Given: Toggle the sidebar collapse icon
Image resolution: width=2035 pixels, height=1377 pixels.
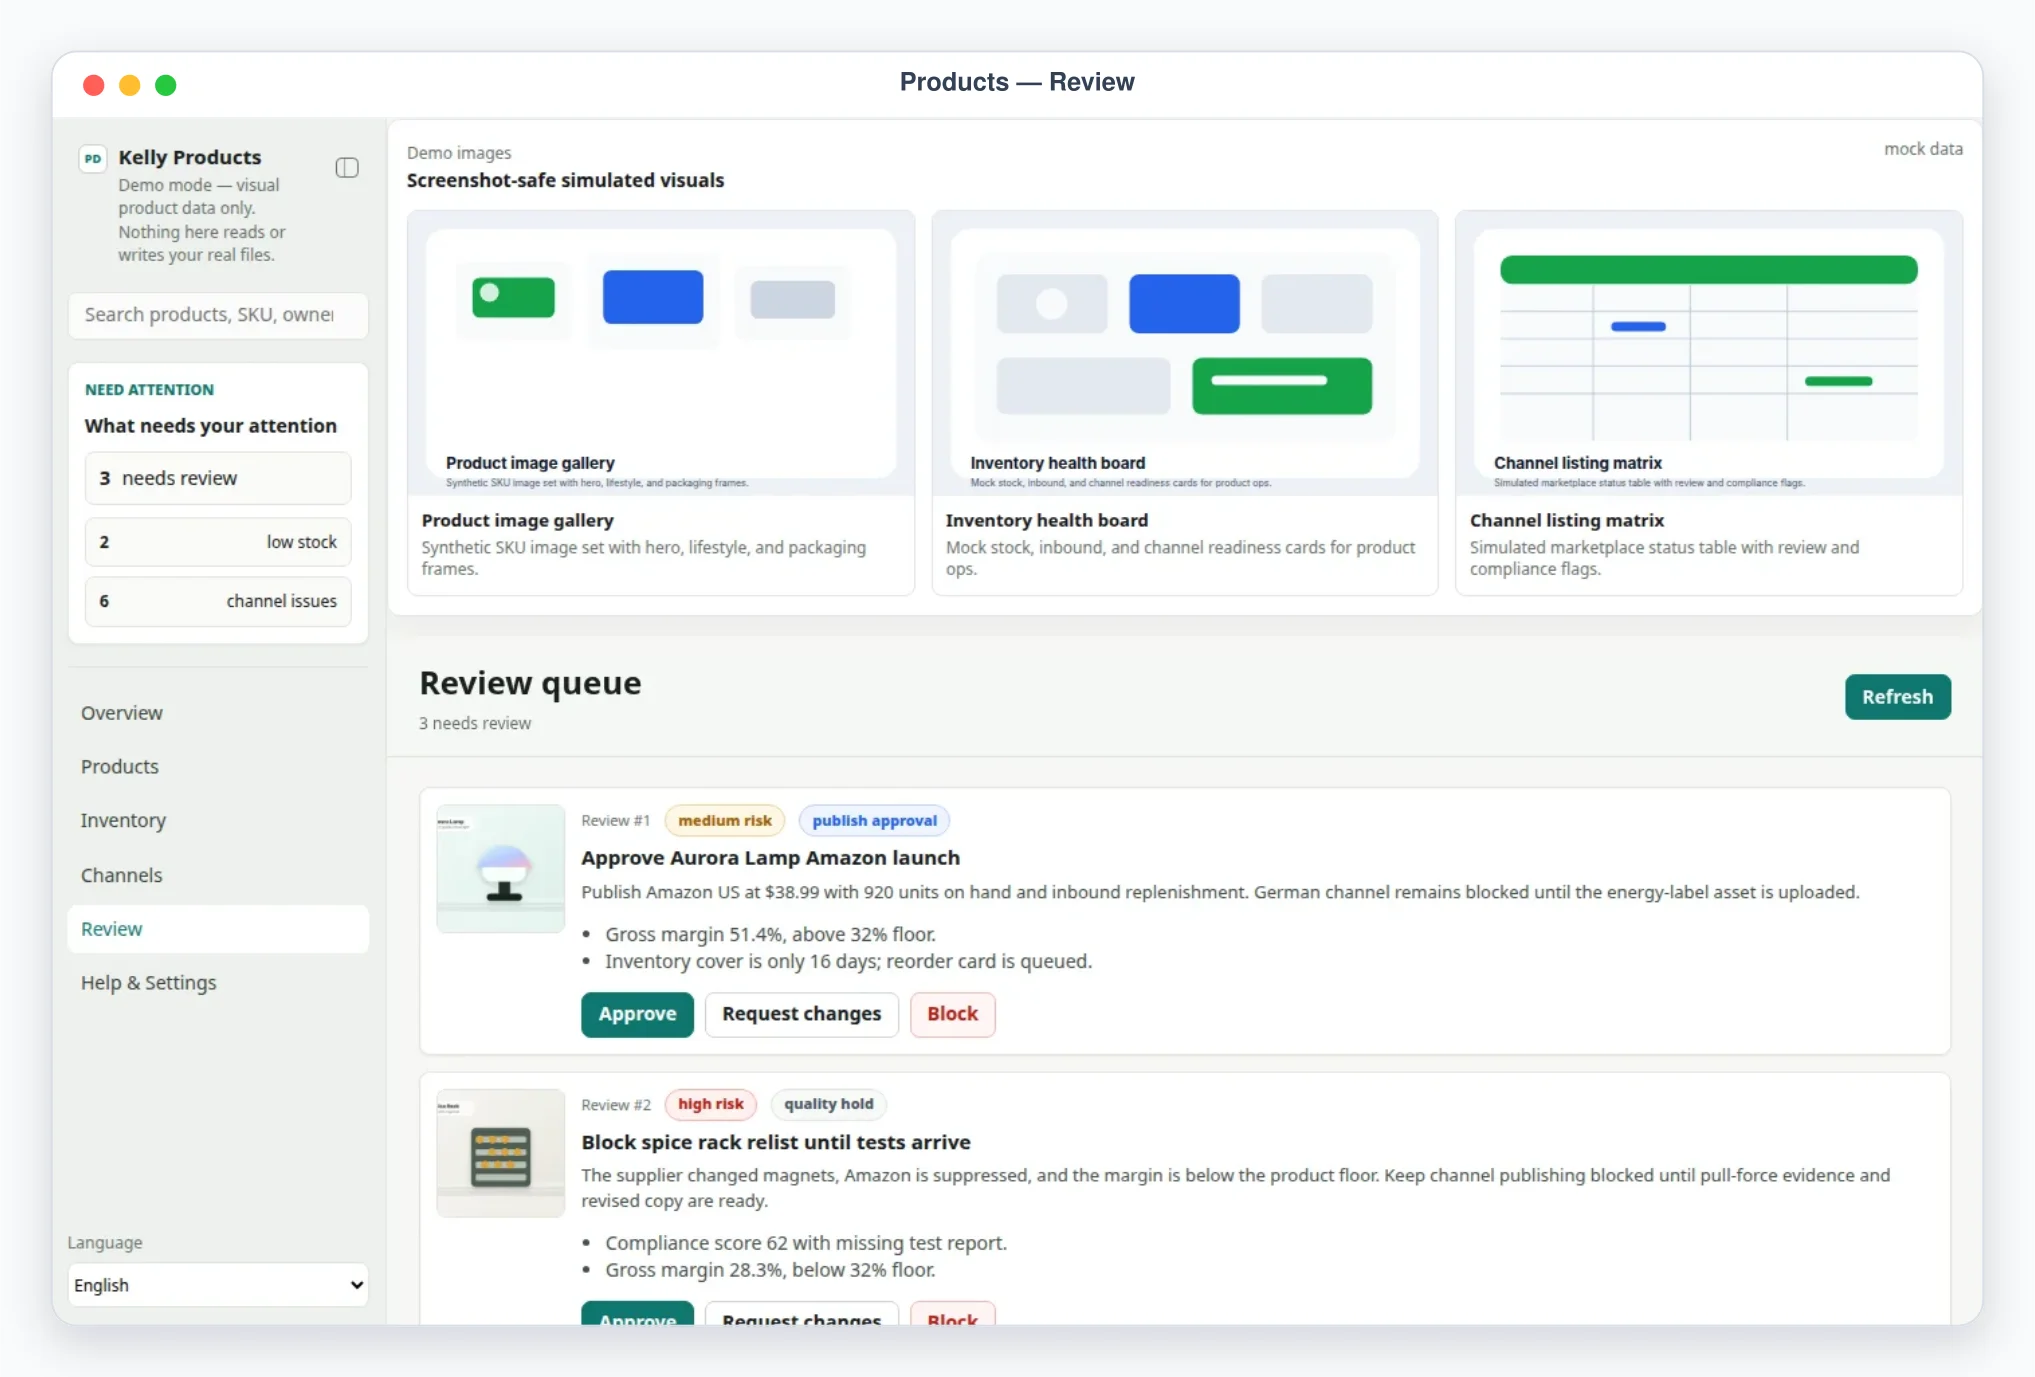Looking at the screenshot, I should pos(347,167).
